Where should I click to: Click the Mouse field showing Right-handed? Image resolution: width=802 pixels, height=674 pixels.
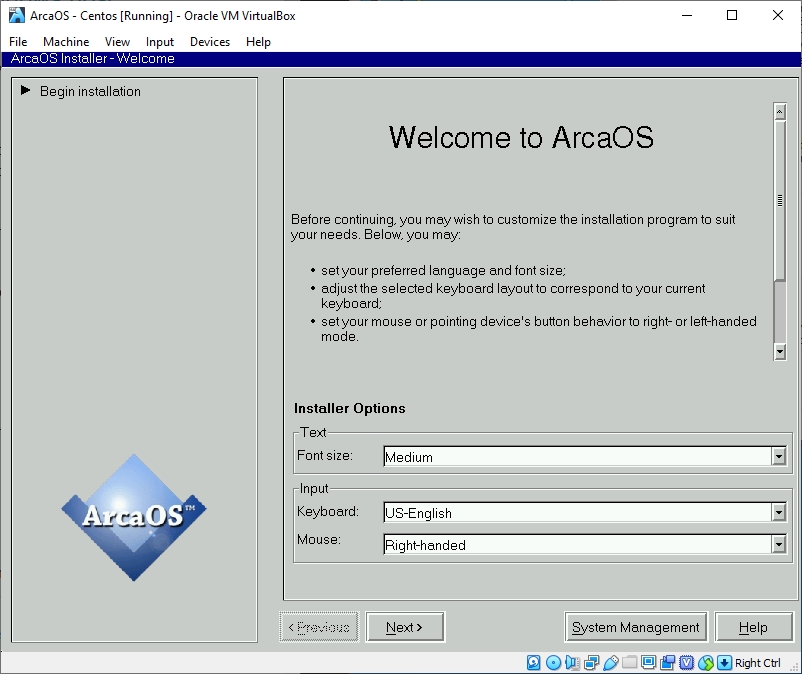click(577, 545)
